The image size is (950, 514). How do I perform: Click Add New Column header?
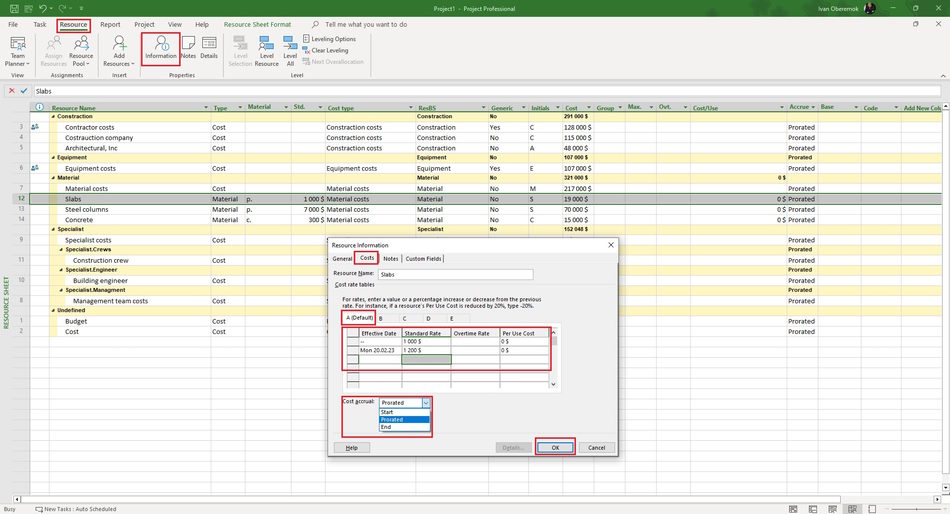tap(922, 108)
